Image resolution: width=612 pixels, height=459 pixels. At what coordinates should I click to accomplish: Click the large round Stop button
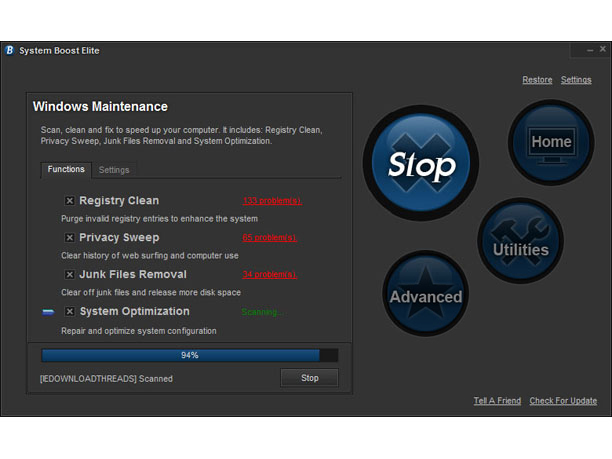[x=421, y=163]
